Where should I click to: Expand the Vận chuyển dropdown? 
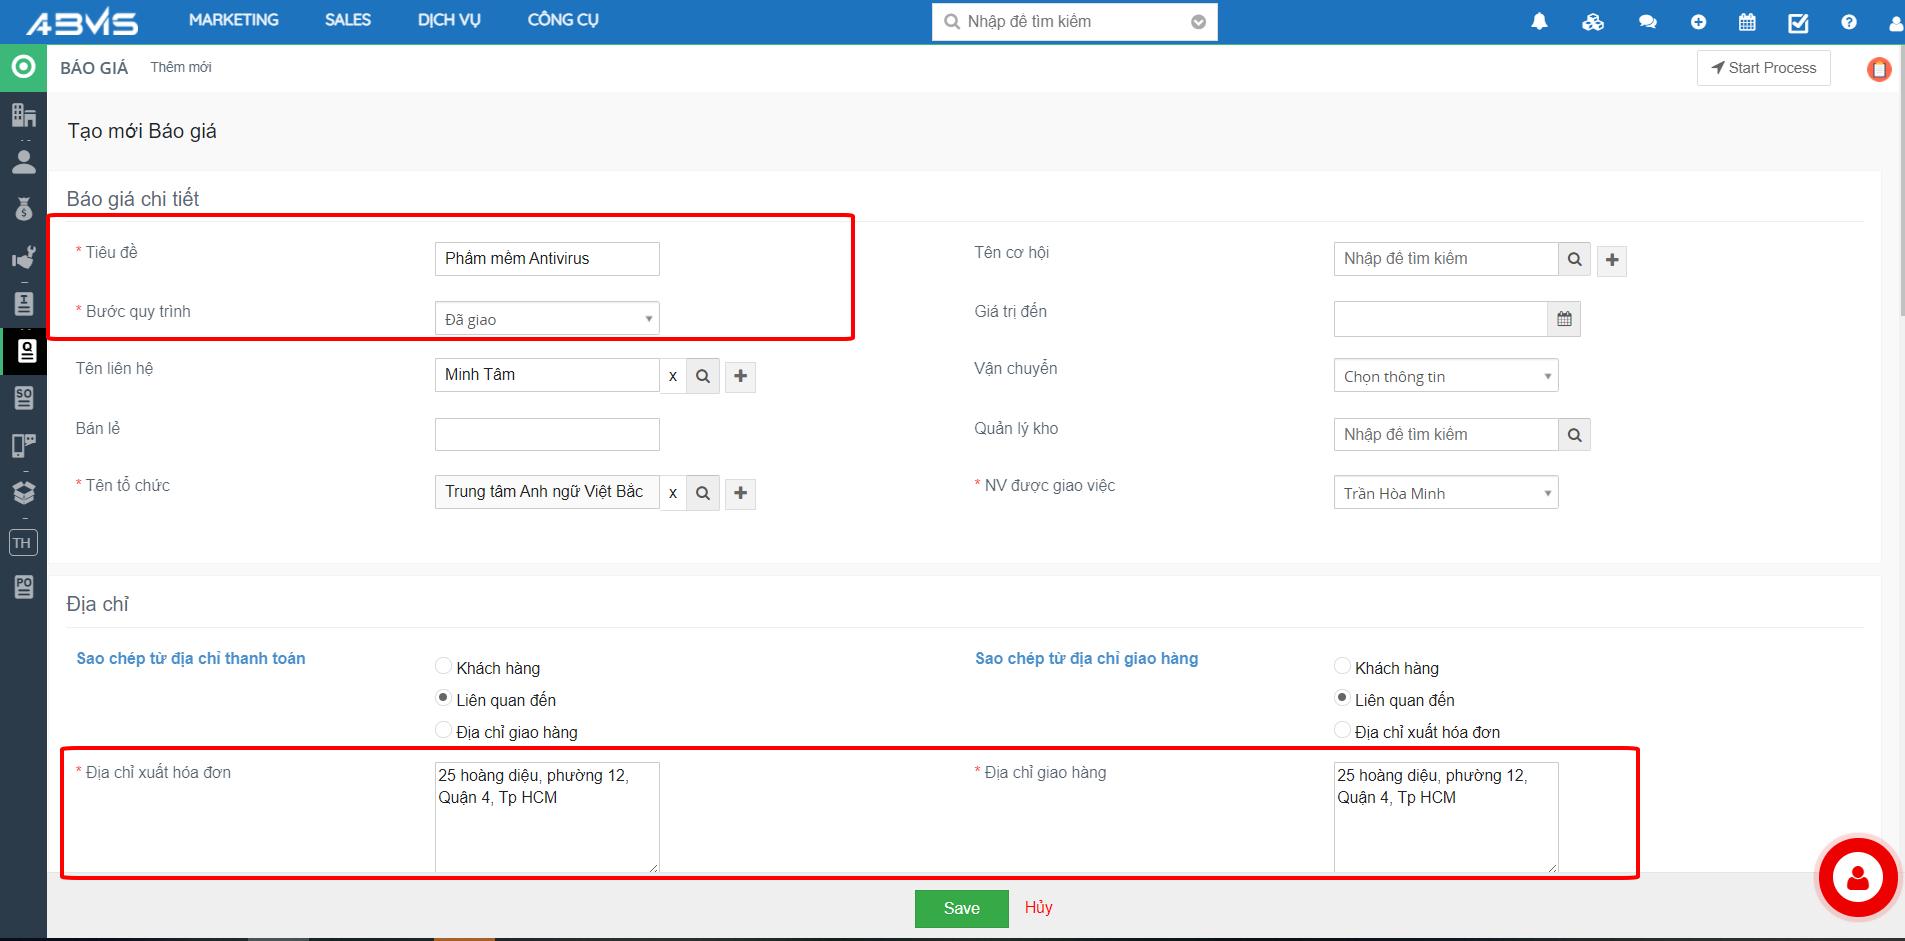click(1445, 376)
